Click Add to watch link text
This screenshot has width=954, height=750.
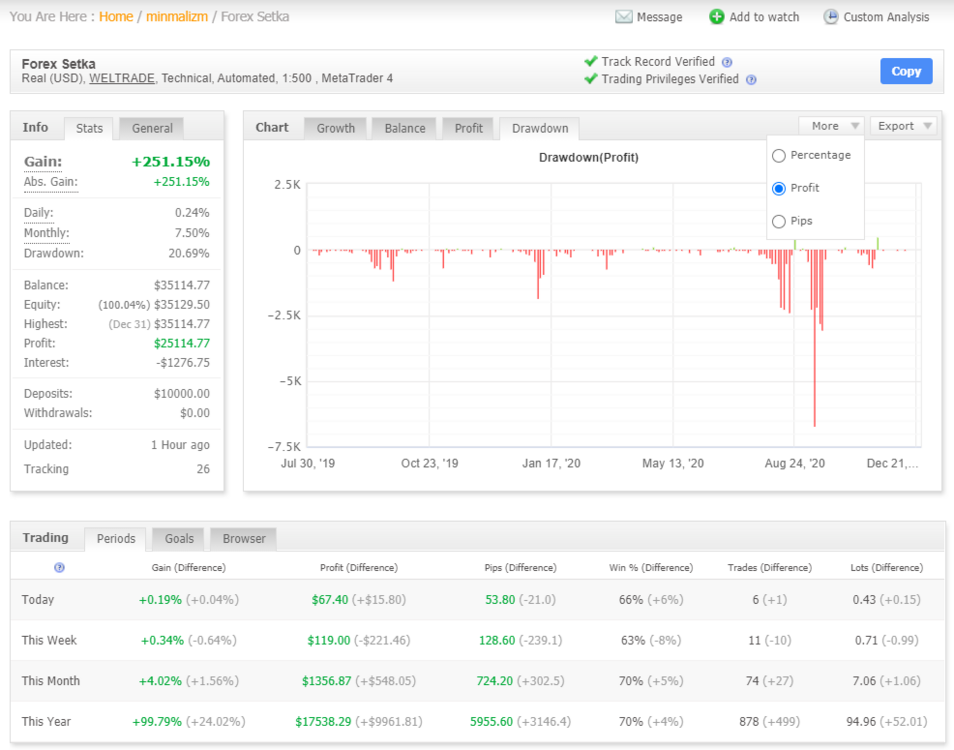[x=764, y=17]
